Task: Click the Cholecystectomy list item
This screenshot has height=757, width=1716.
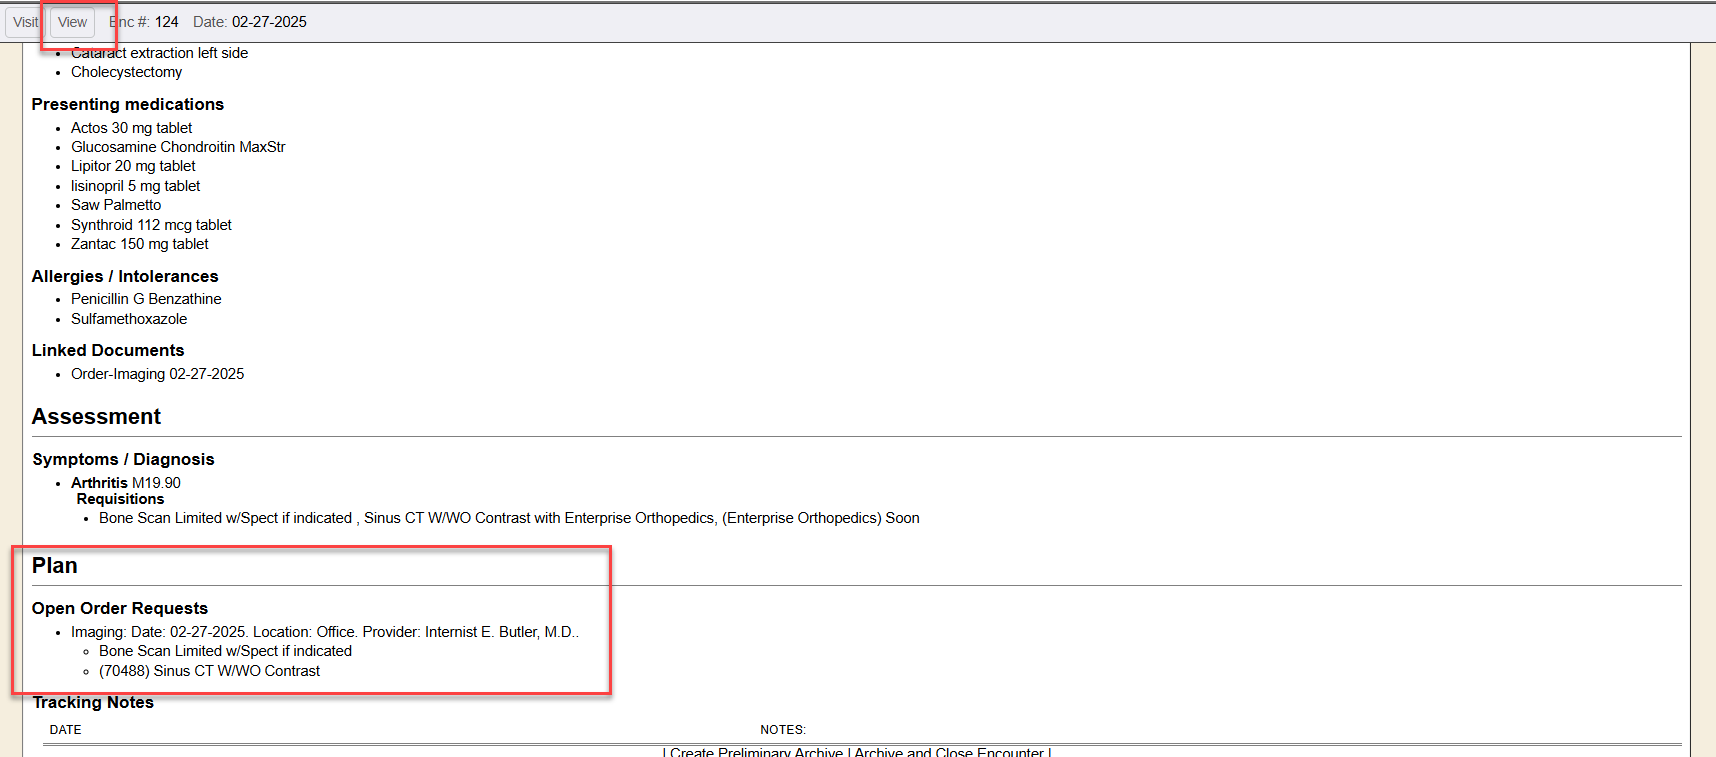Action: [x=126, y=72]
